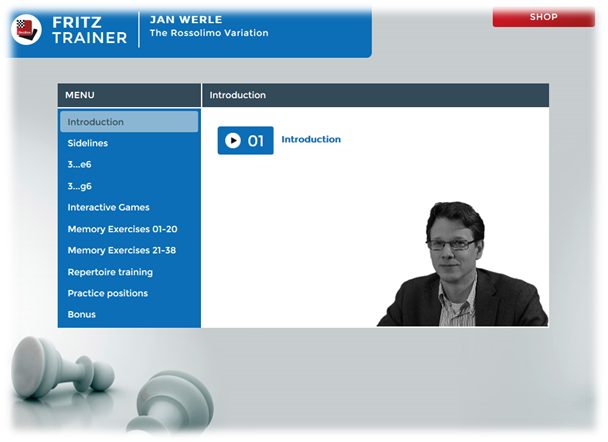The height and width of the screenshot is (442, 608).
Task: Select Memory Exercises 01-20
Action: [x=121, y=229]
